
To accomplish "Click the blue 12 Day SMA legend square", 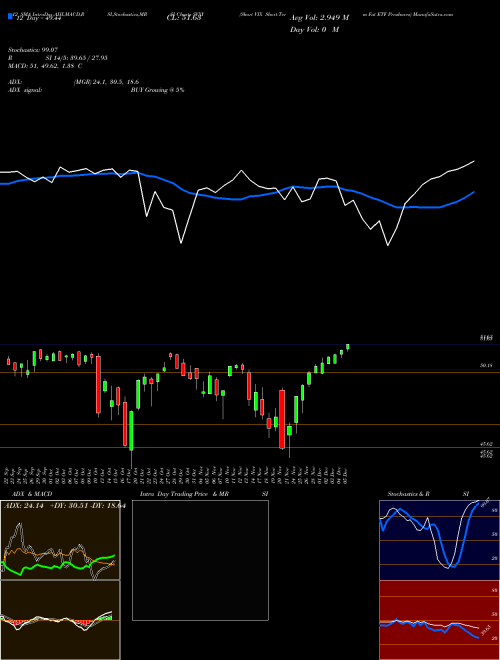I will point(10,16).
